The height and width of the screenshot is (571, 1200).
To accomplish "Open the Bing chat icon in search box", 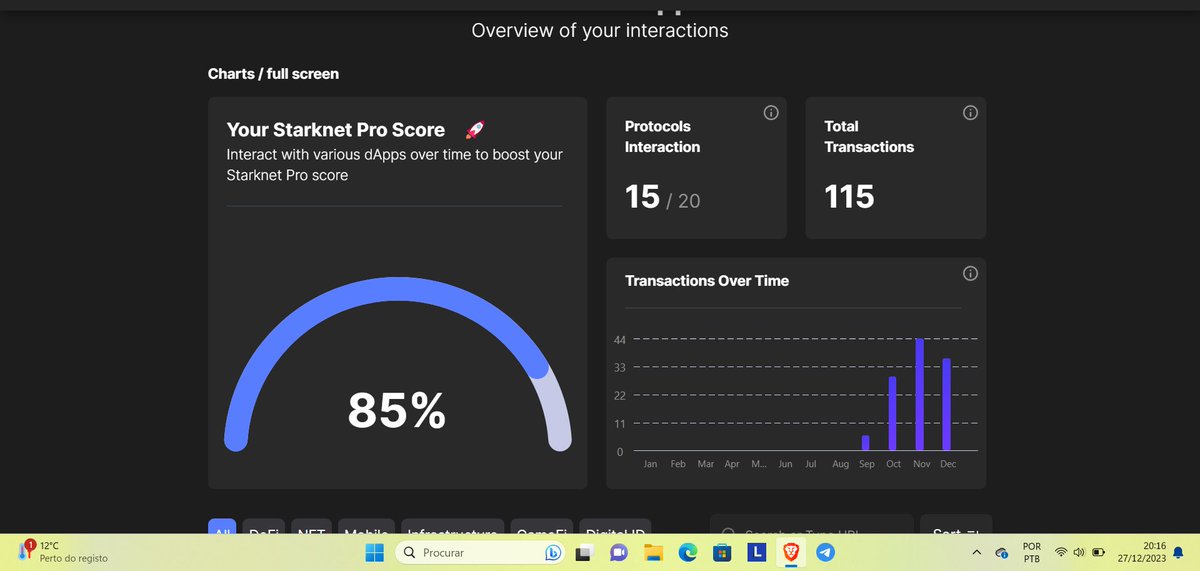I will tap(552, 552).
